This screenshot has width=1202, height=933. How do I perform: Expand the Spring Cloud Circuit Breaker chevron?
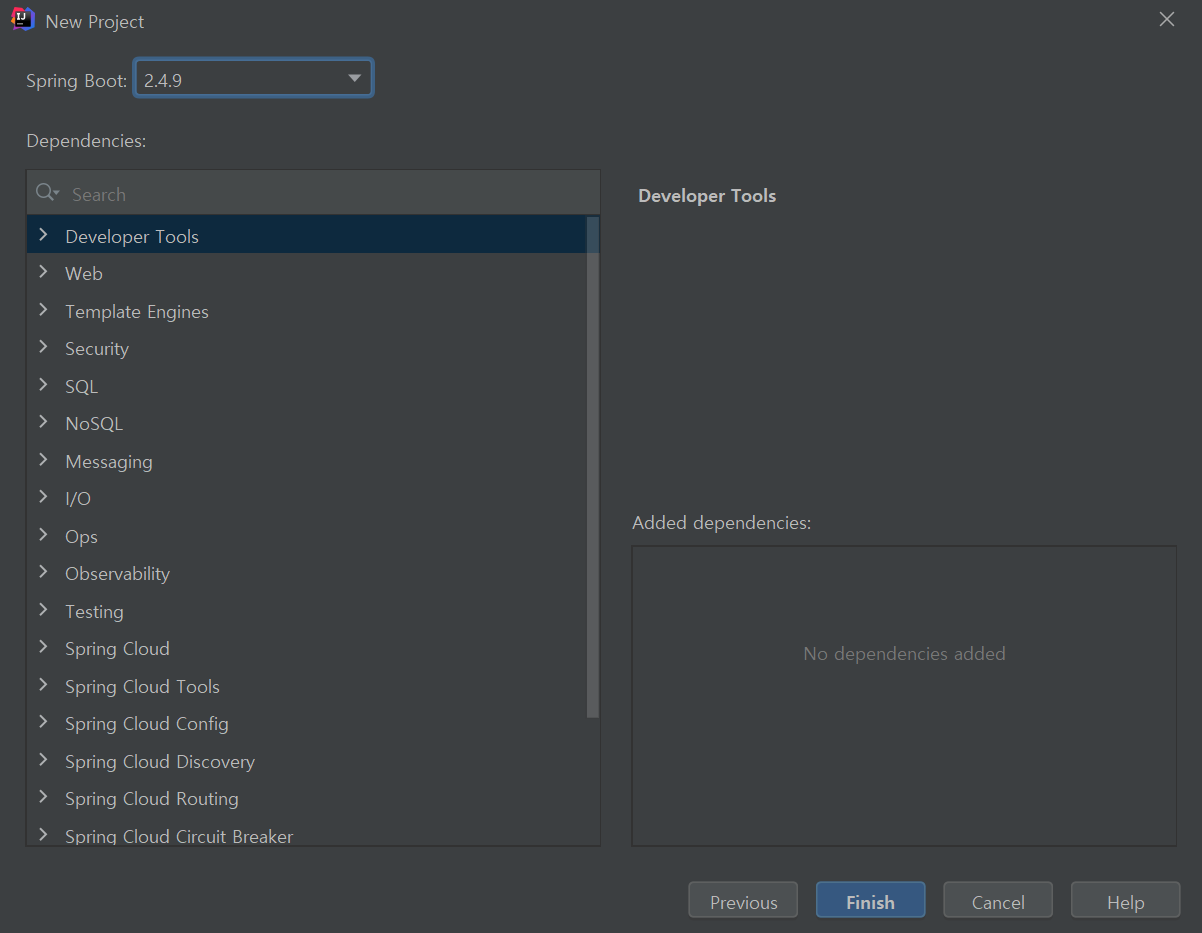(x=43, y=834)
